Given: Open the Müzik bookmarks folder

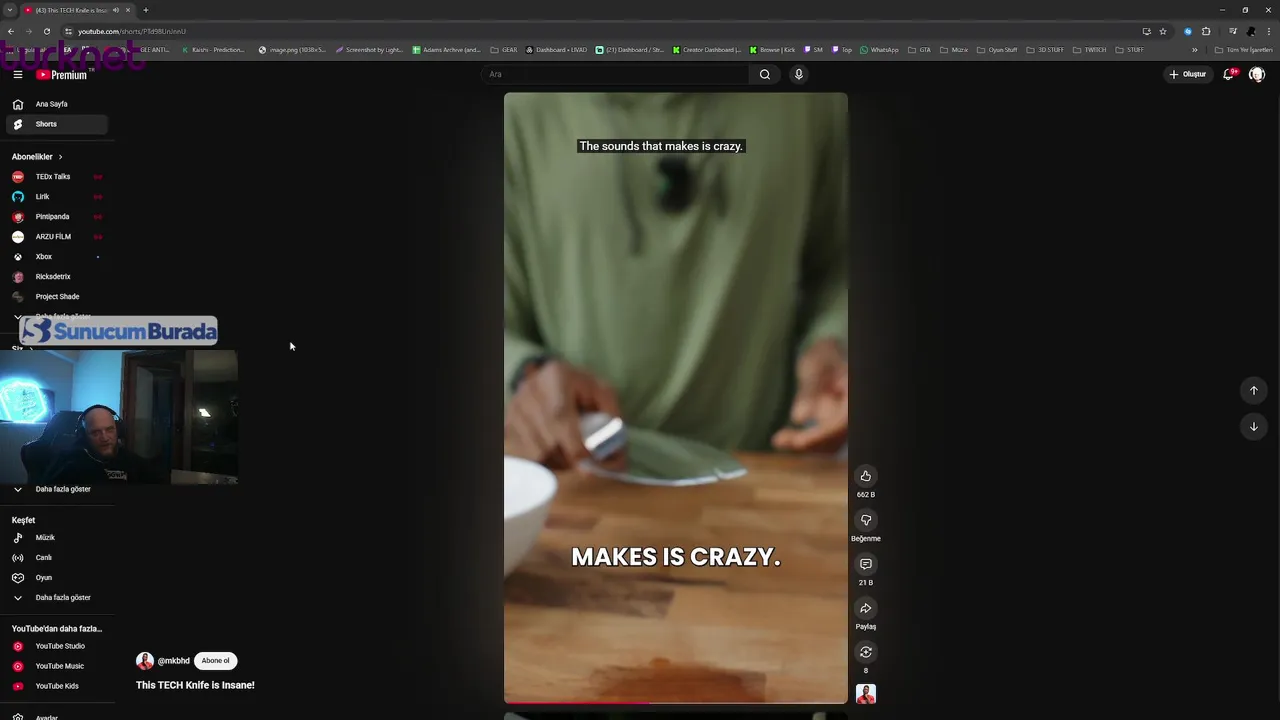Looking at the screenshot, I should click(x=954, y=50).
